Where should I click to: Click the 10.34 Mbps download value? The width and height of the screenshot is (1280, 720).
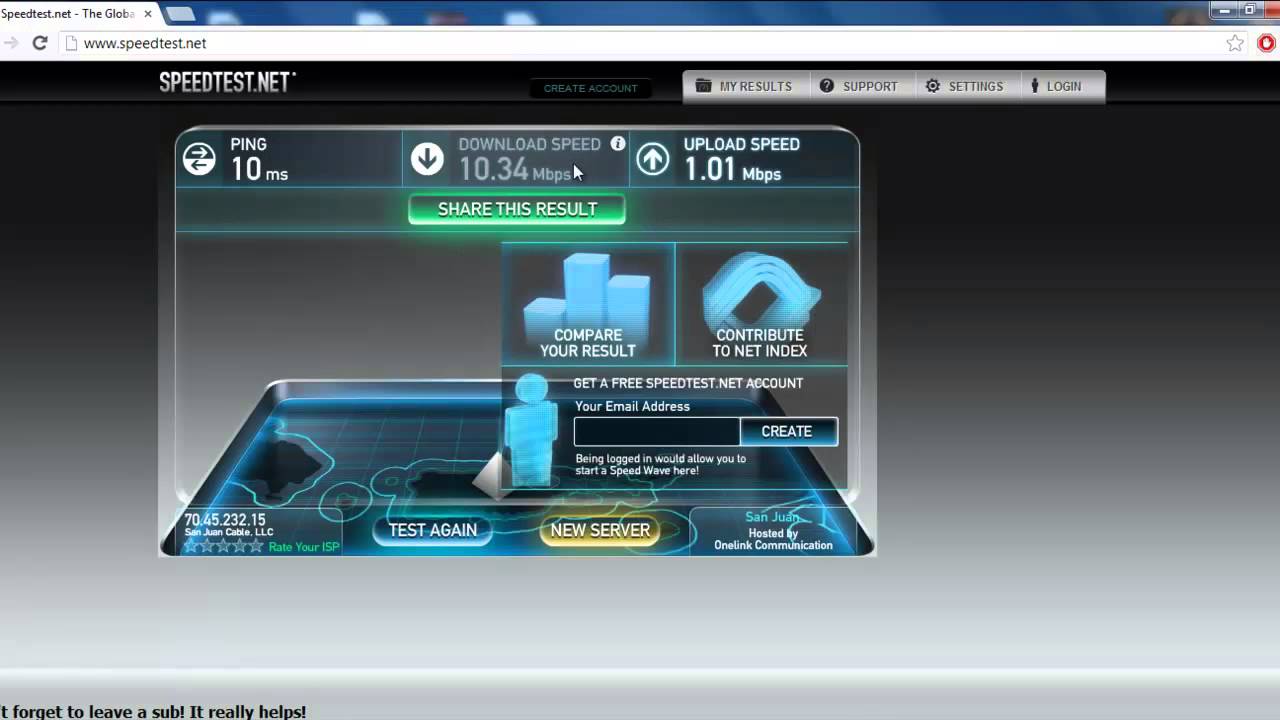(x=514, y=169)
